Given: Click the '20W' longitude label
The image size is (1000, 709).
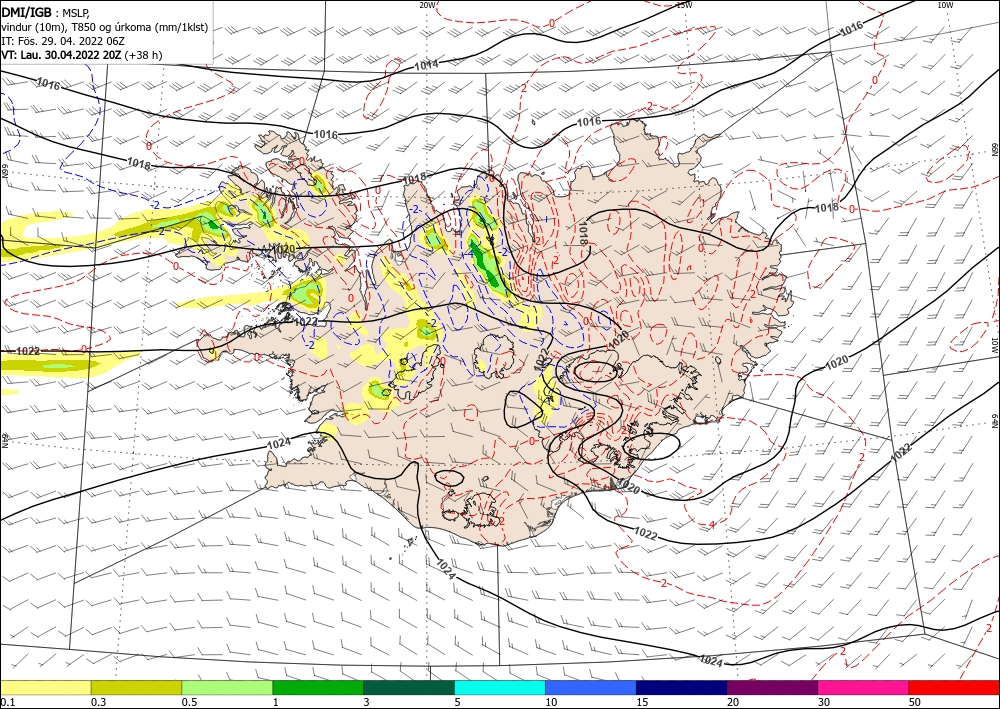Looking at the screenshot, I should click(x=427, y=5).
